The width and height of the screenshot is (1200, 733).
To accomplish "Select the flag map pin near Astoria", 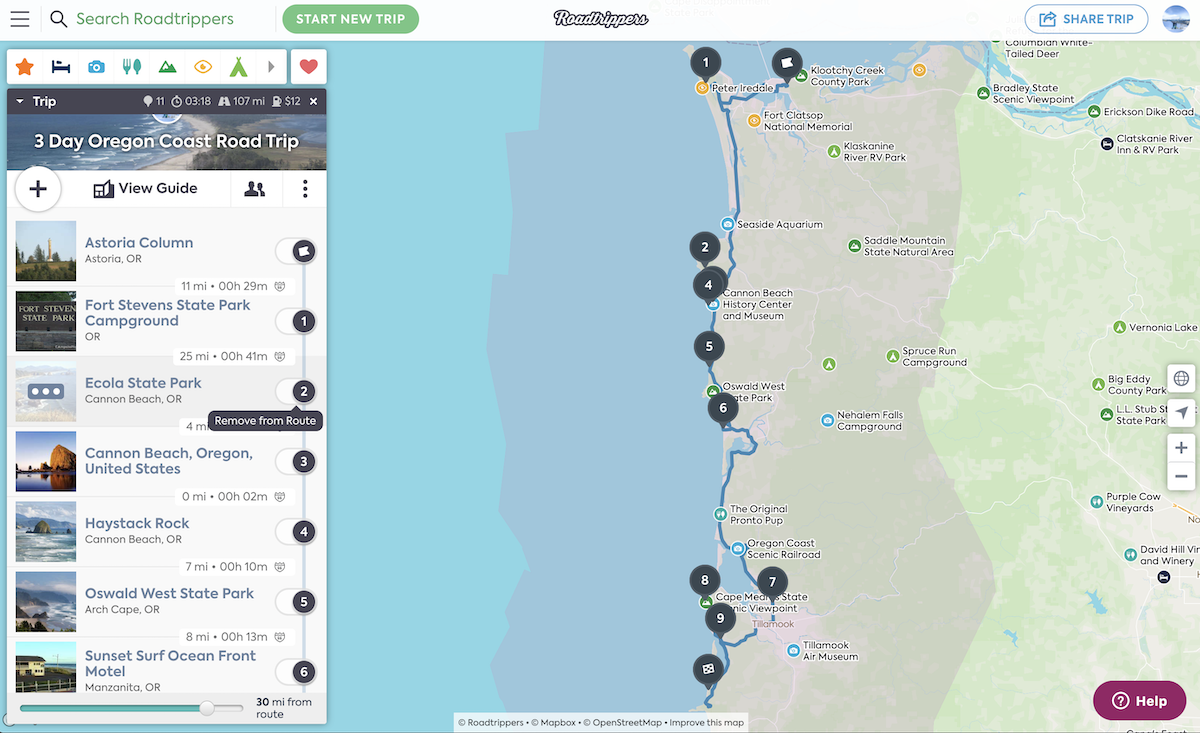I will point(788,63).
